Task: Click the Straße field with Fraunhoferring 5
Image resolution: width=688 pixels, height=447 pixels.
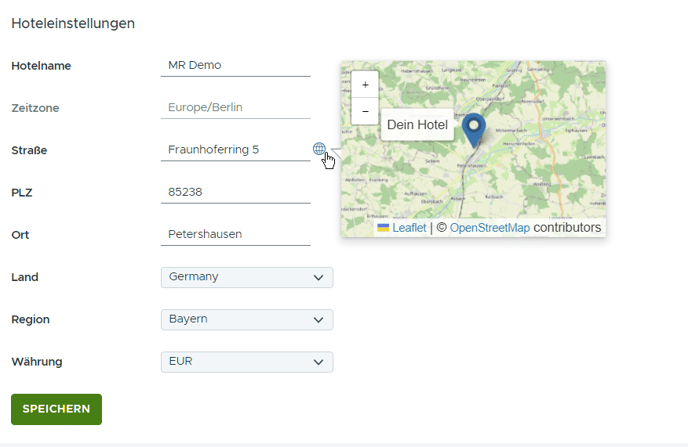Action: pyautogui.click(x=236, y=150)
